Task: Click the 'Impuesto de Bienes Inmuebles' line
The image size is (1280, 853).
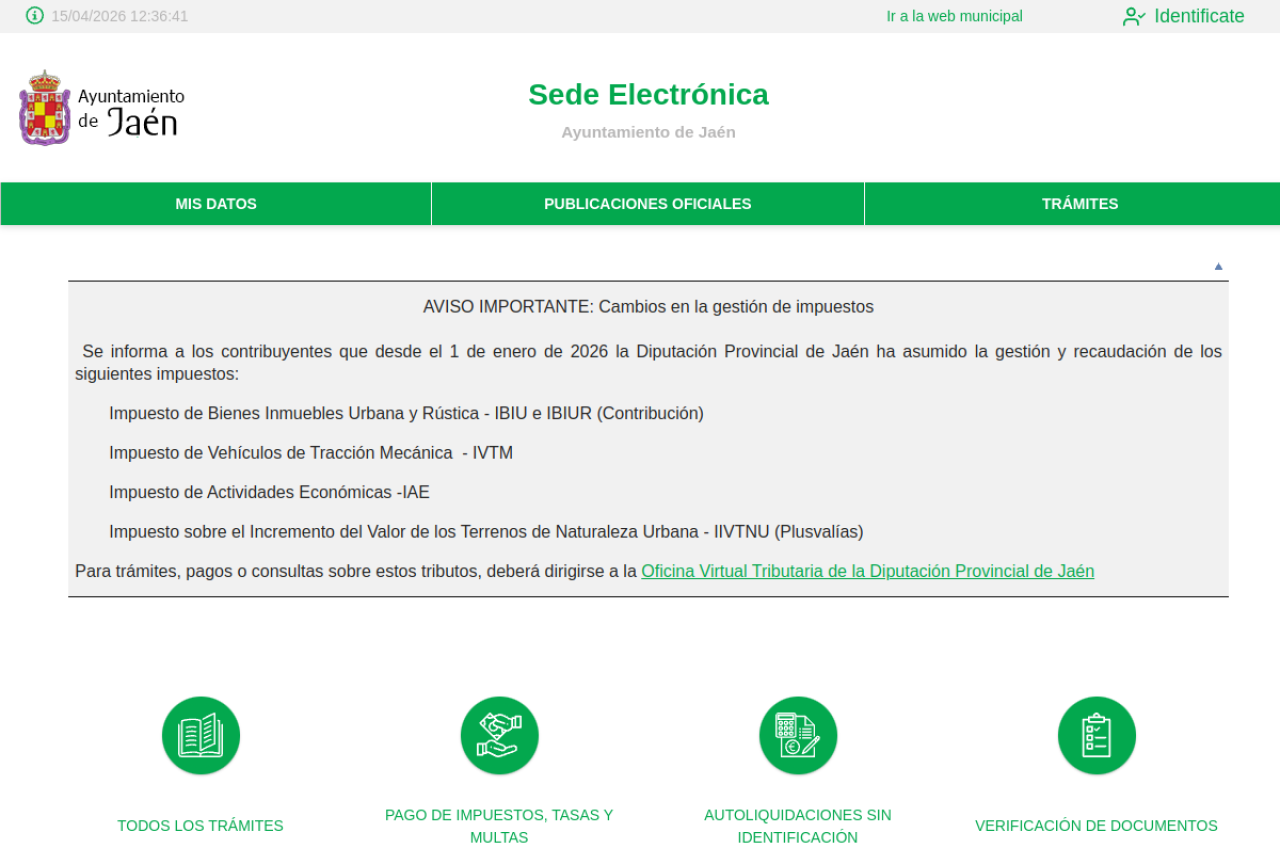Action: (x=406, y=413)
